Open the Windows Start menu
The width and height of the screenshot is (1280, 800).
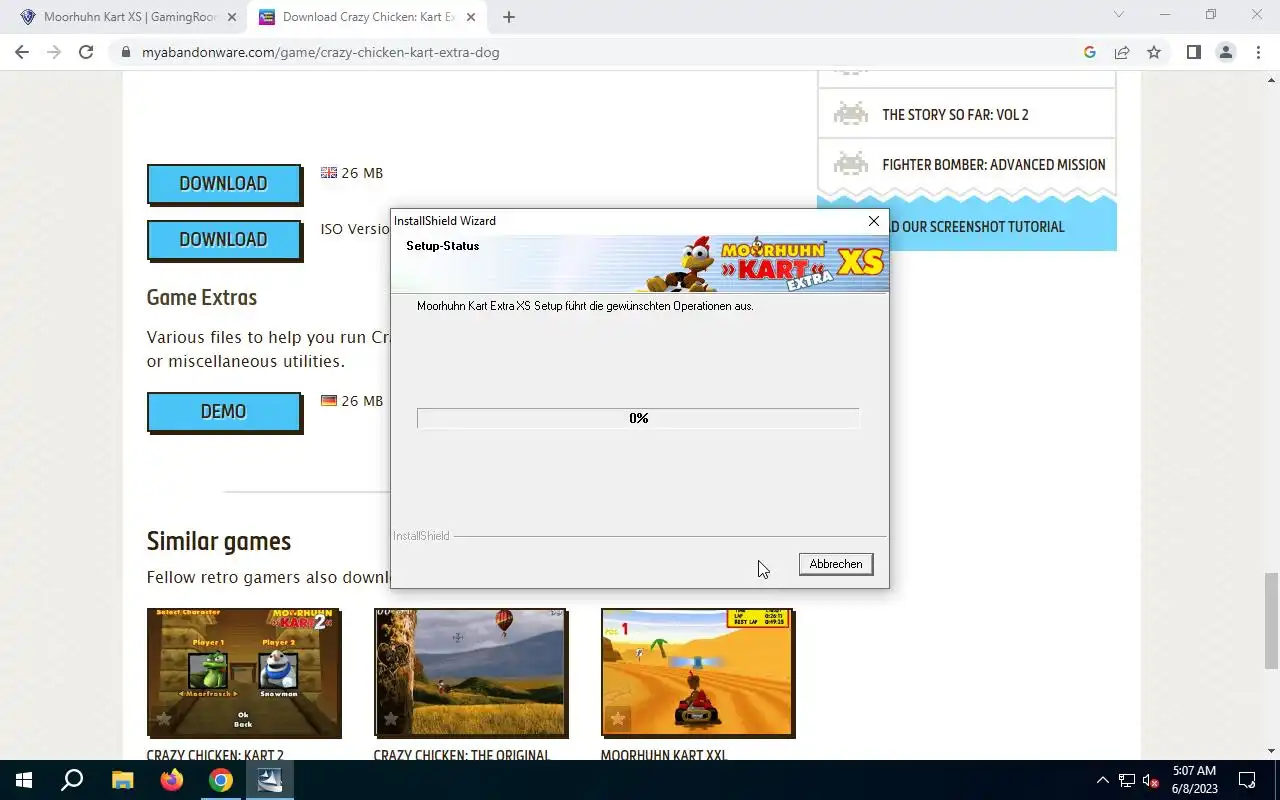pyautogui.click(x=24, y=780)
